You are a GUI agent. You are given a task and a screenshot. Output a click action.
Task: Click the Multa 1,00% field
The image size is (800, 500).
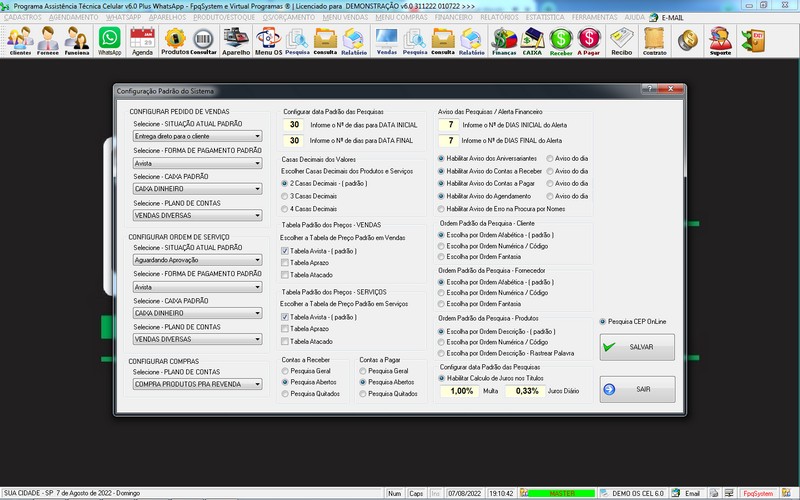pos(461,391)
